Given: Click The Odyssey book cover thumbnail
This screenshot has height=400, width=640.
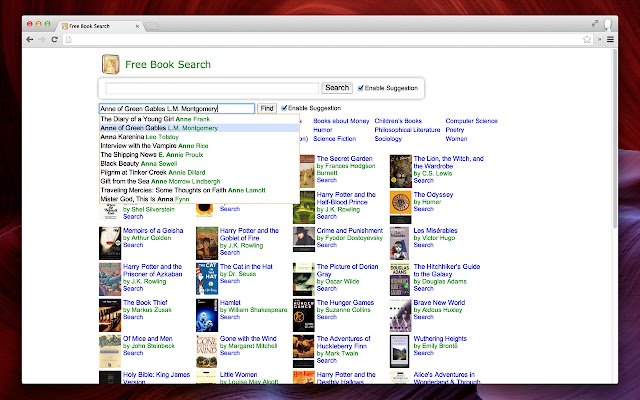Looking at the screenshot, I should pyautogui.click(x=400, y=207).
